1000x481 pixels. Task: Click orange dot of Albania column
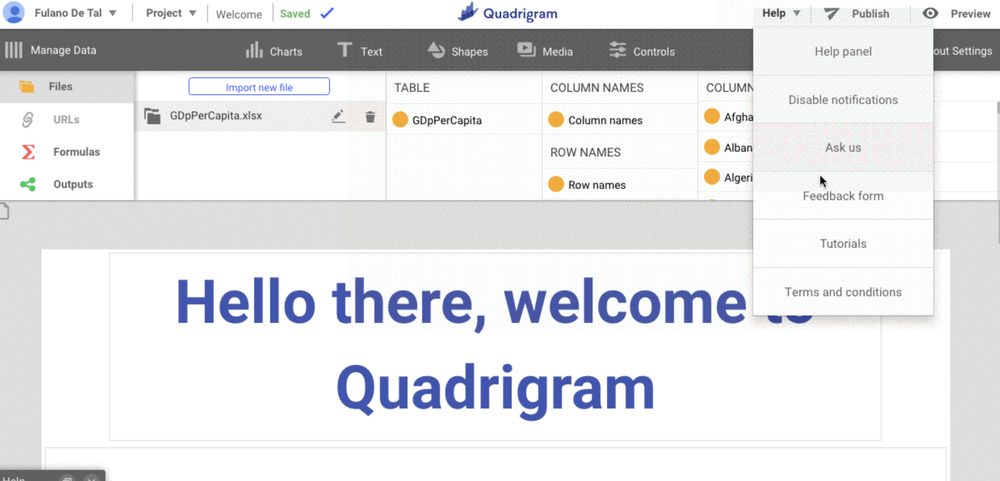pos(712,147)
